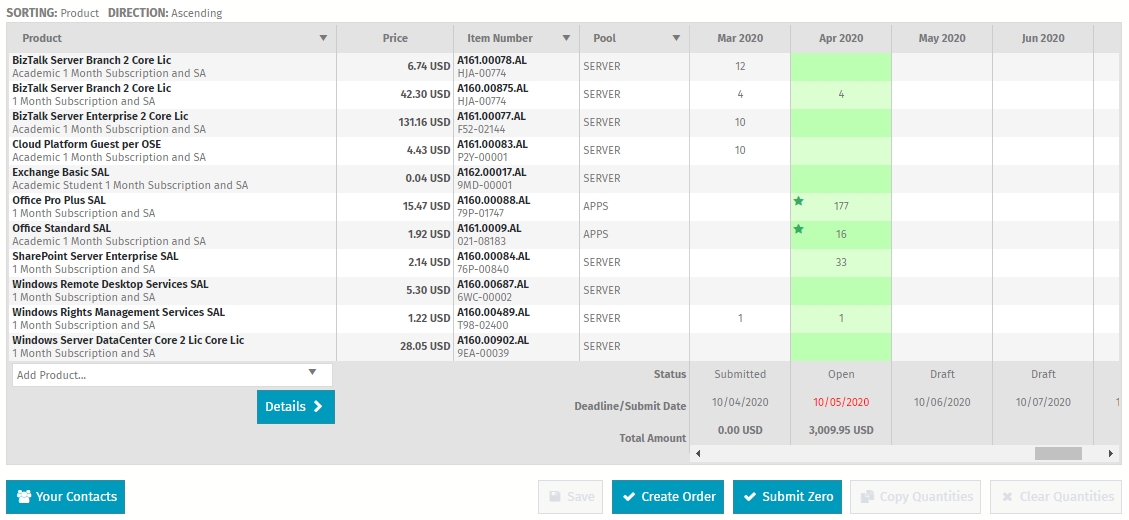The image size is (1129, 520).
Task: Select the Apr 2020 column header
Action: point(840,38)
